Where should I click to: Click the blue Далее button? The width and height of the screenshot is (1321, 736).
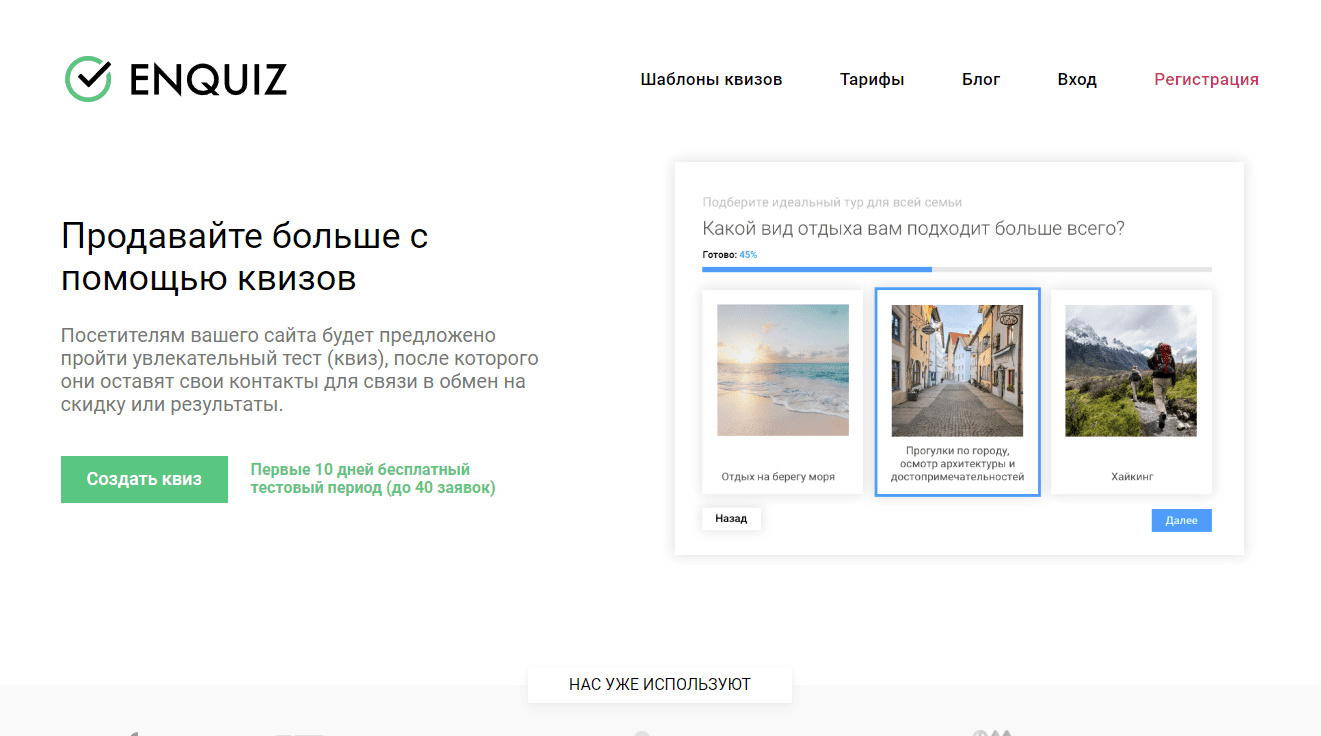coord(1181,520)
